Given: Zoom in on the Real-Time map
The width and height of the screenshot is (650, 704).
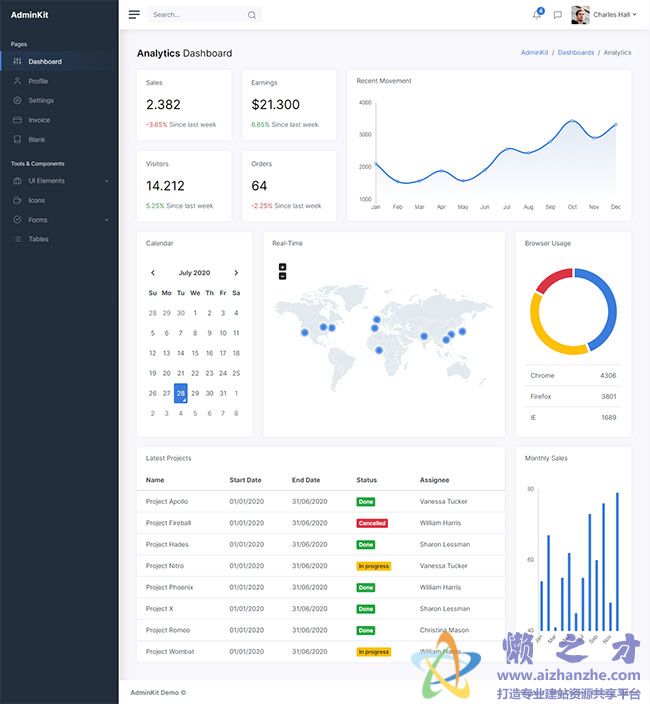Looking at the screenshot, I should point(283,267).
